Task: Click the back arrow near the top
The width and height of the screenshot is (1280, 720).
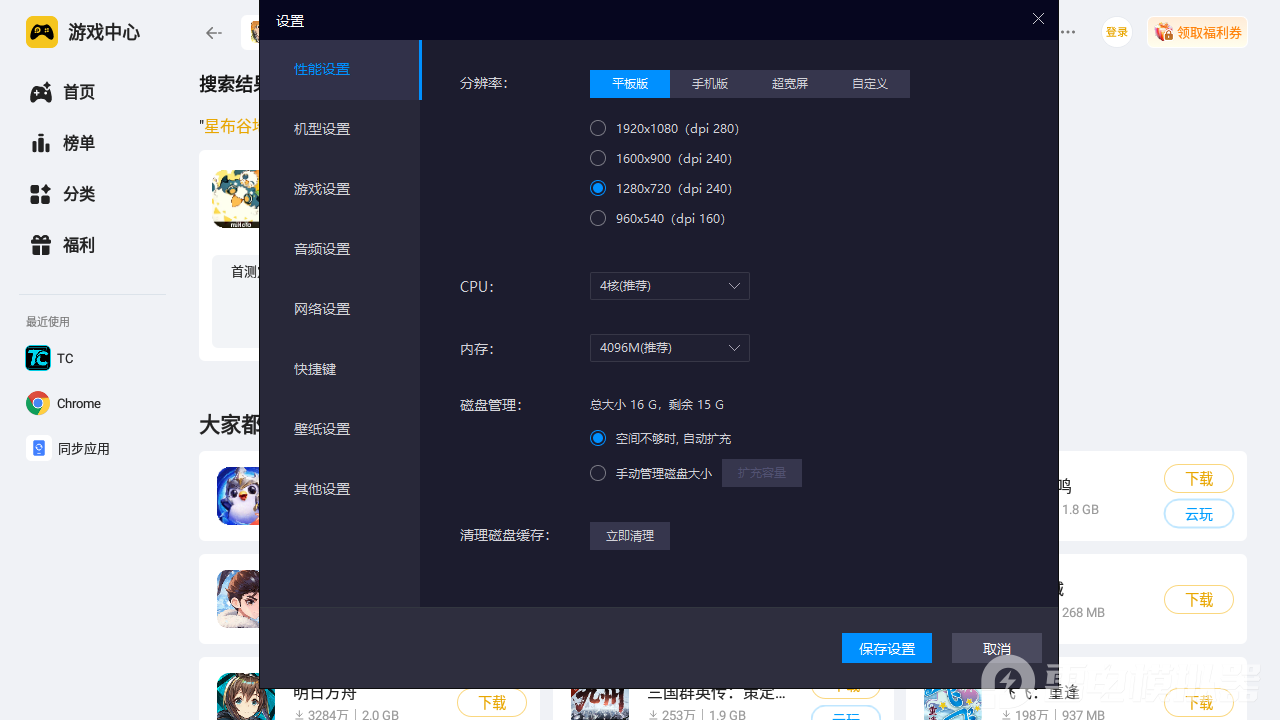Action: 213,32
